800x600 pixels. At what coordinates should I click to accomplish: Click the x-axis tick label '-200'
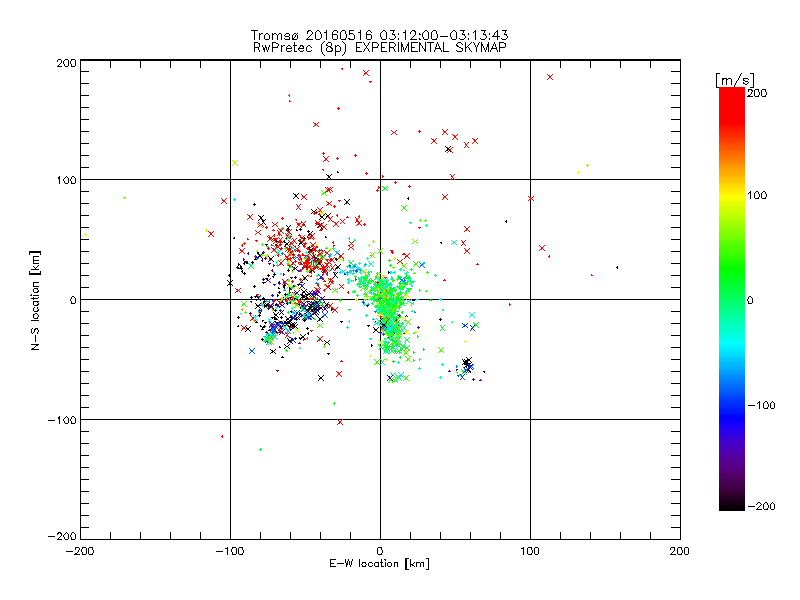pyautogui.click(x=80, y=551)
